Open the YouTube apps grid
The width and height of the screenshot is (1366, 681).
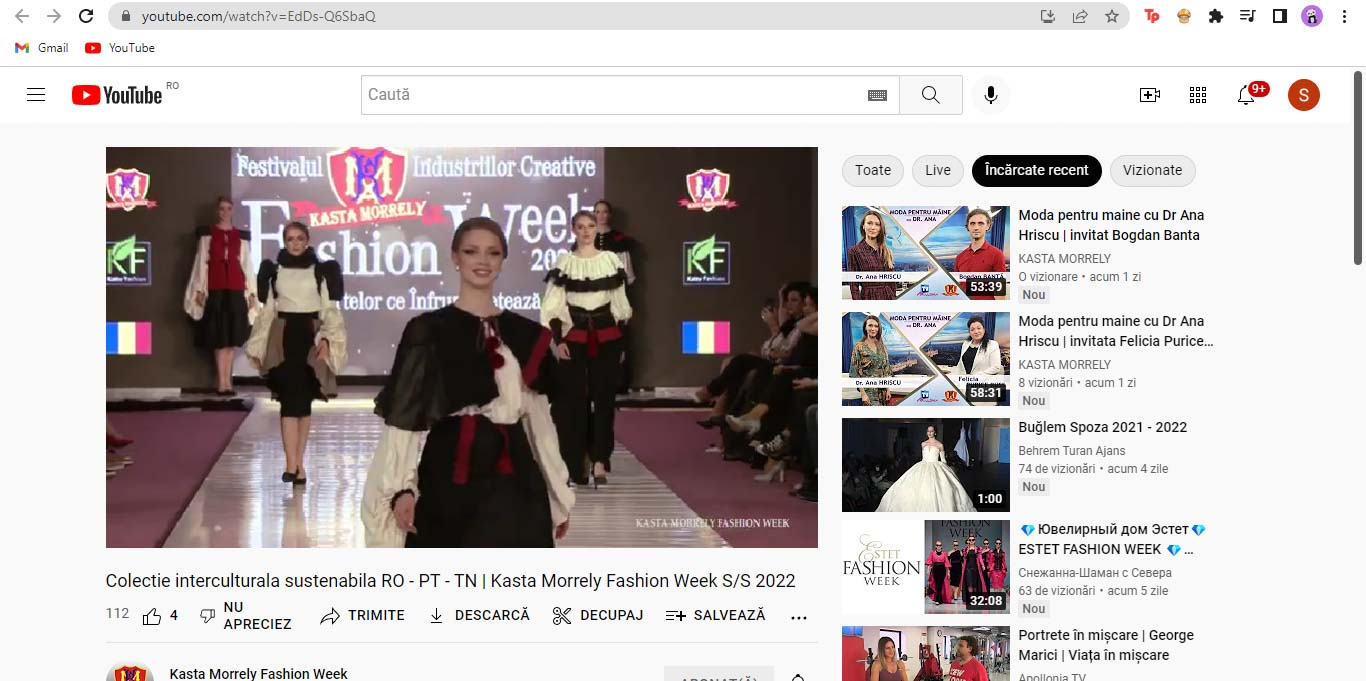[1198, 95]
